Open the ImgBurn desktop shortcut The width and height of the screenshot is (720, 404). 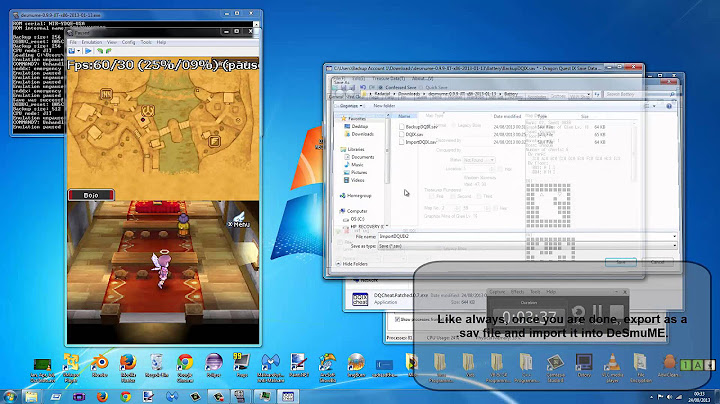coord(356,366)
